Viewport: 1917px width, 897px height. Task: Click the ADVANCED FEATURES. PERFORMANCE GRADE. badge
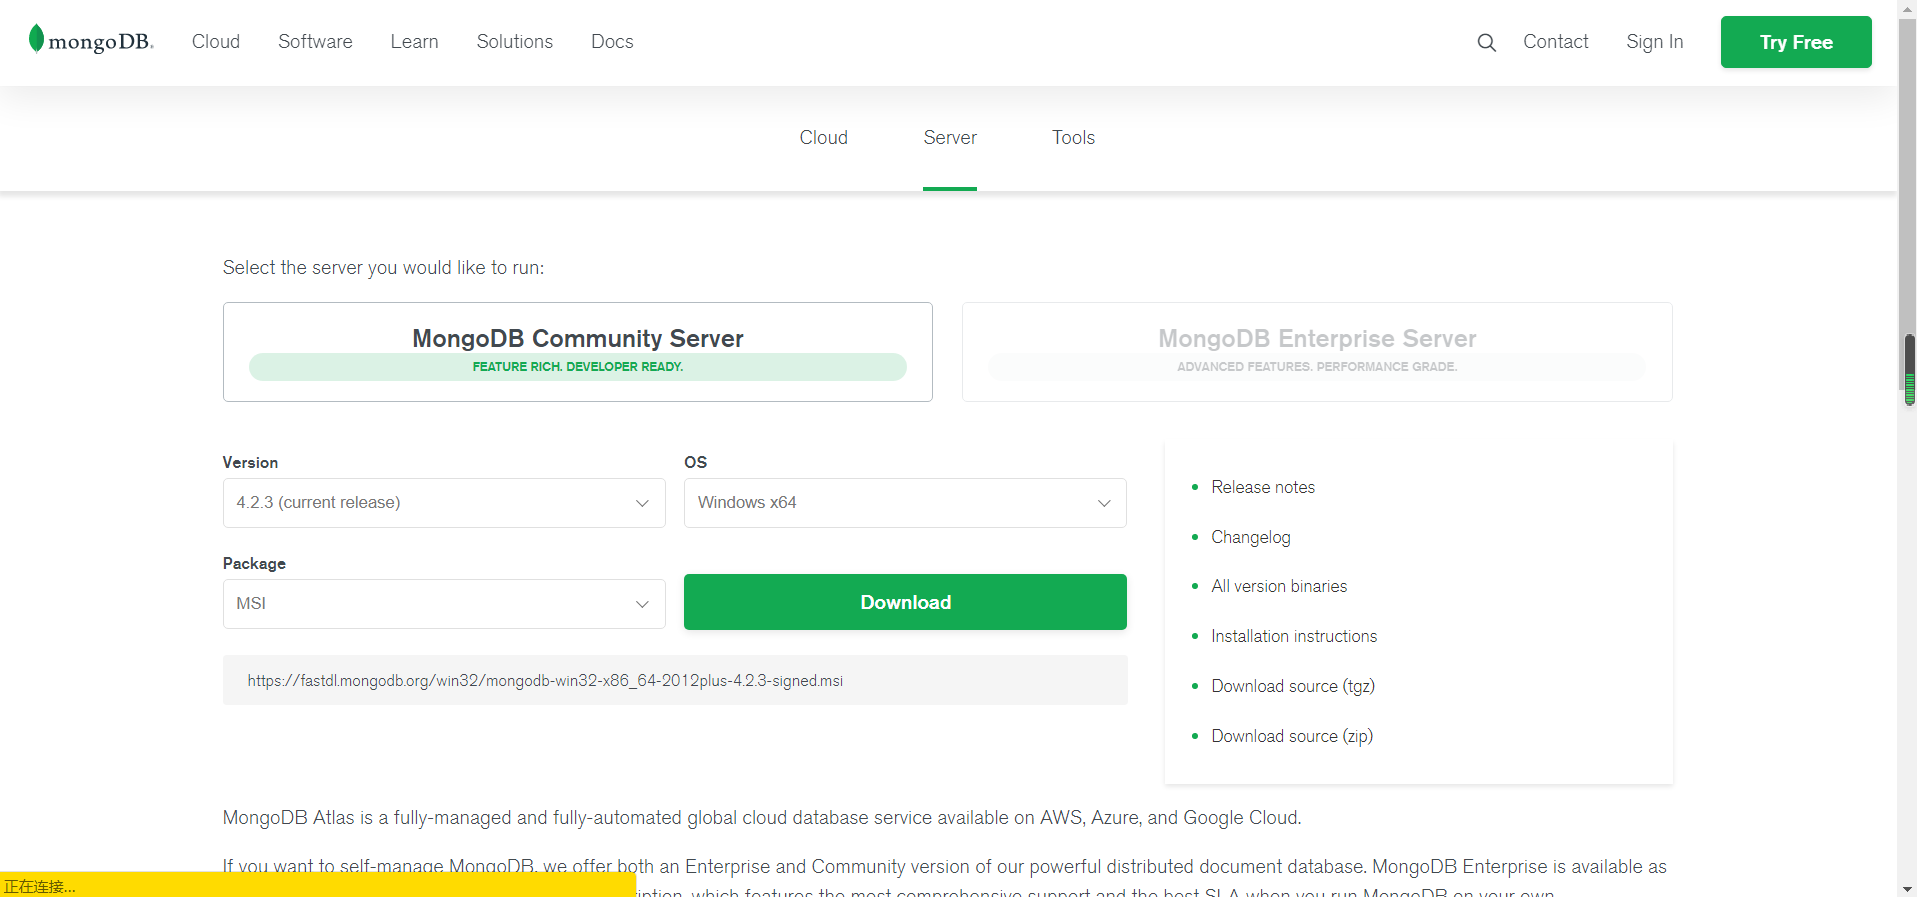[x=1317, y=367]
